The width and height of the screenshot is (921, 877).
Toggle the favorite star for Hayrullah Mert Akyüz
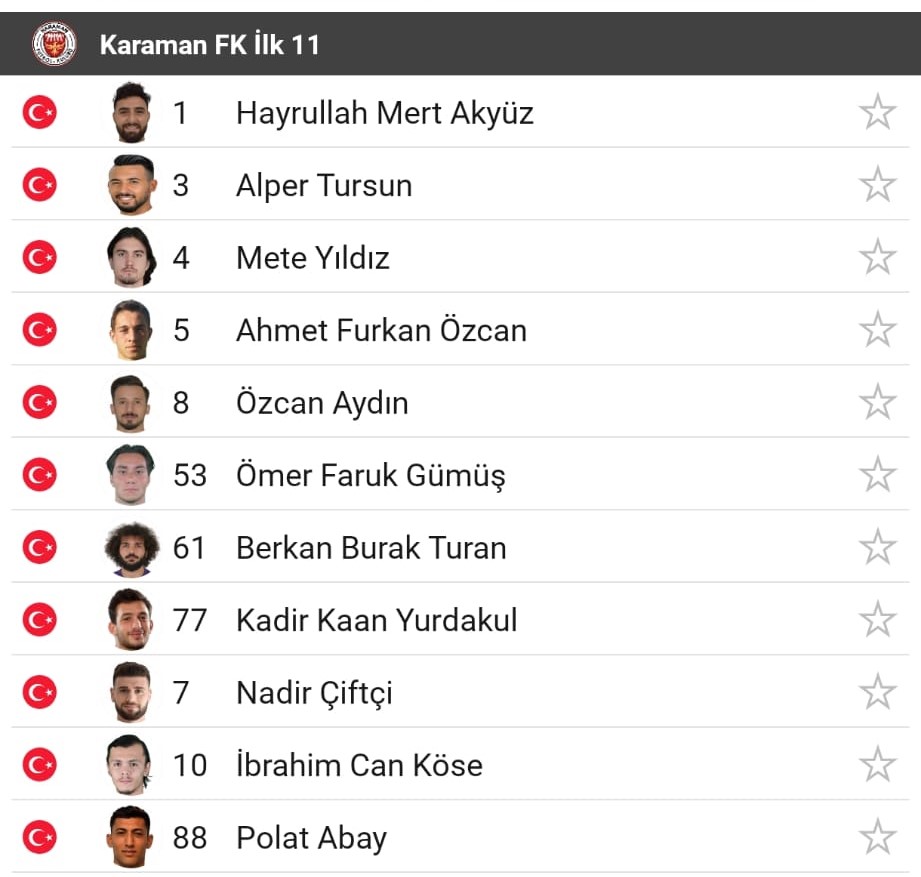click(x=878, y=110)
